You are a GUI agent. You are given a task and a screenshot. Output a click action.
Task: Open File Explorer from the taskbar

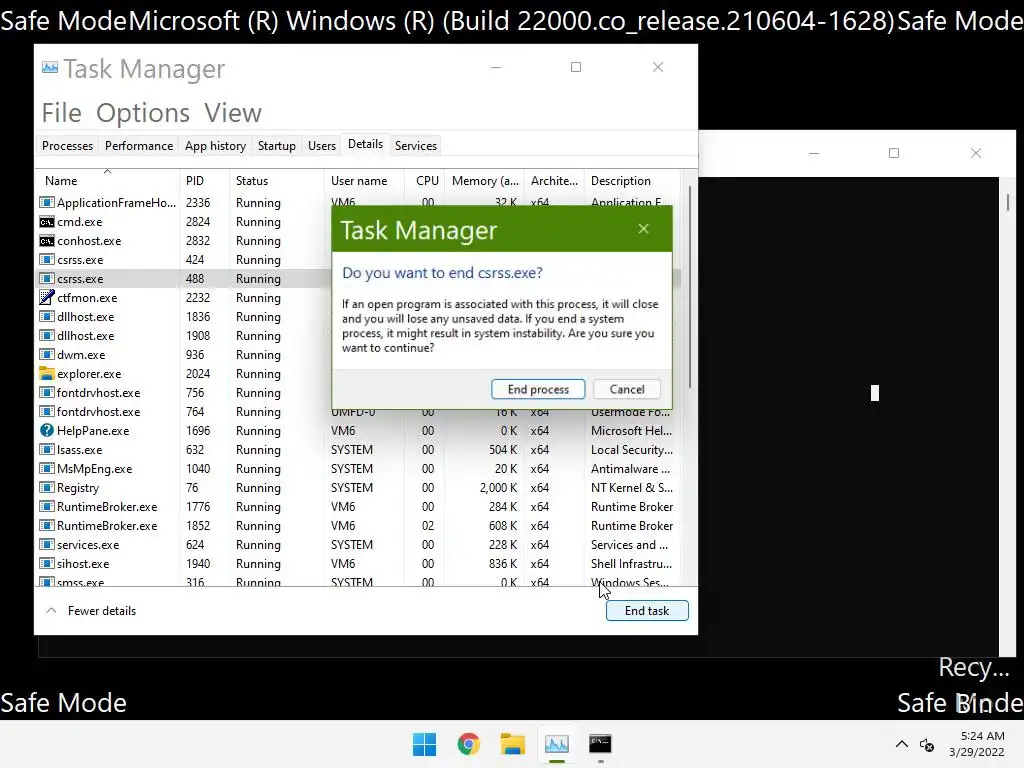pos(513,744)
